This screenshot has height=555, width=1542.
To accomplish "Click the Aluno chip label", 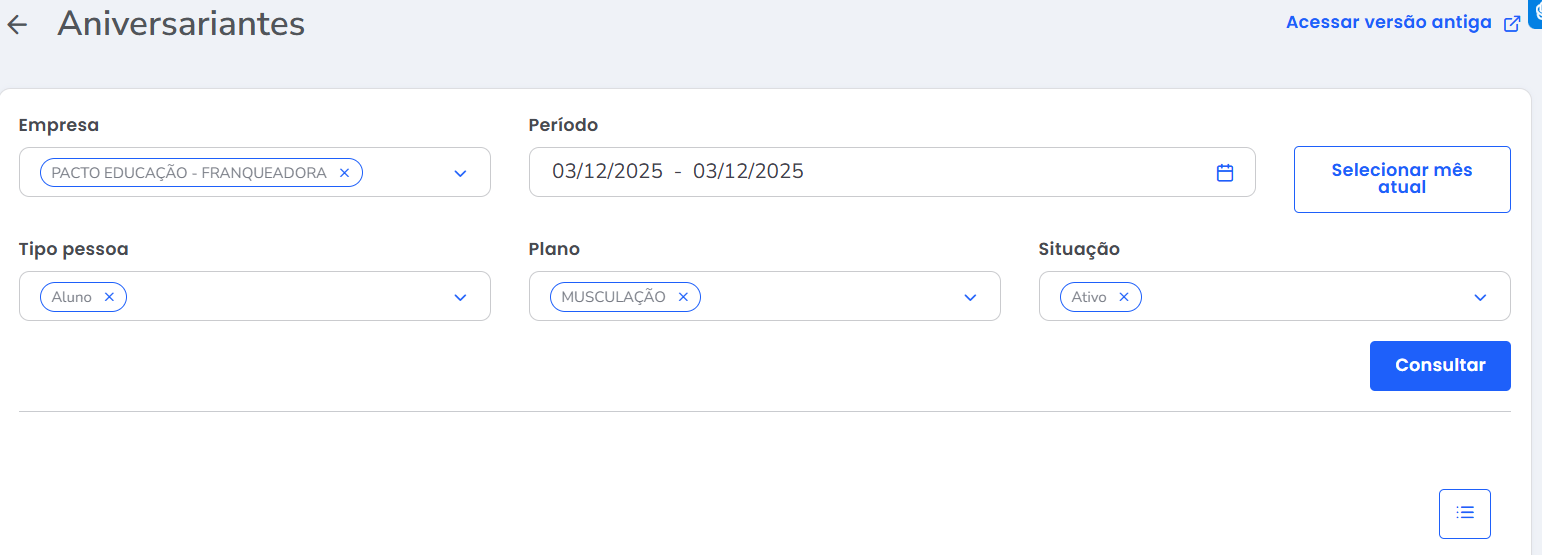I will coord(72,297).
